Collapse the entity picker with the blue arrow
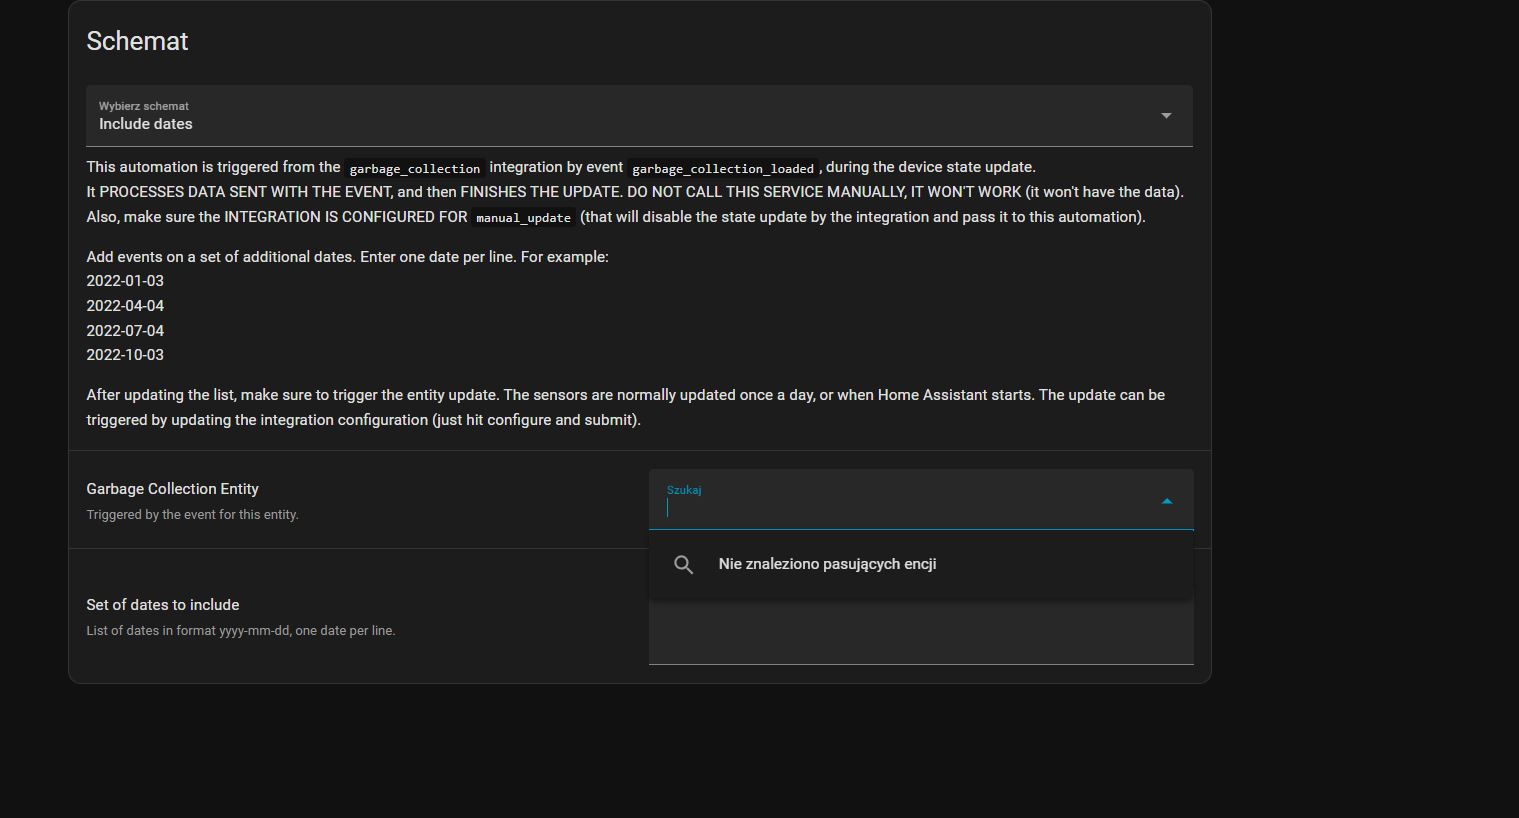Screen dimensions: 1519x818 point(1166,501)
